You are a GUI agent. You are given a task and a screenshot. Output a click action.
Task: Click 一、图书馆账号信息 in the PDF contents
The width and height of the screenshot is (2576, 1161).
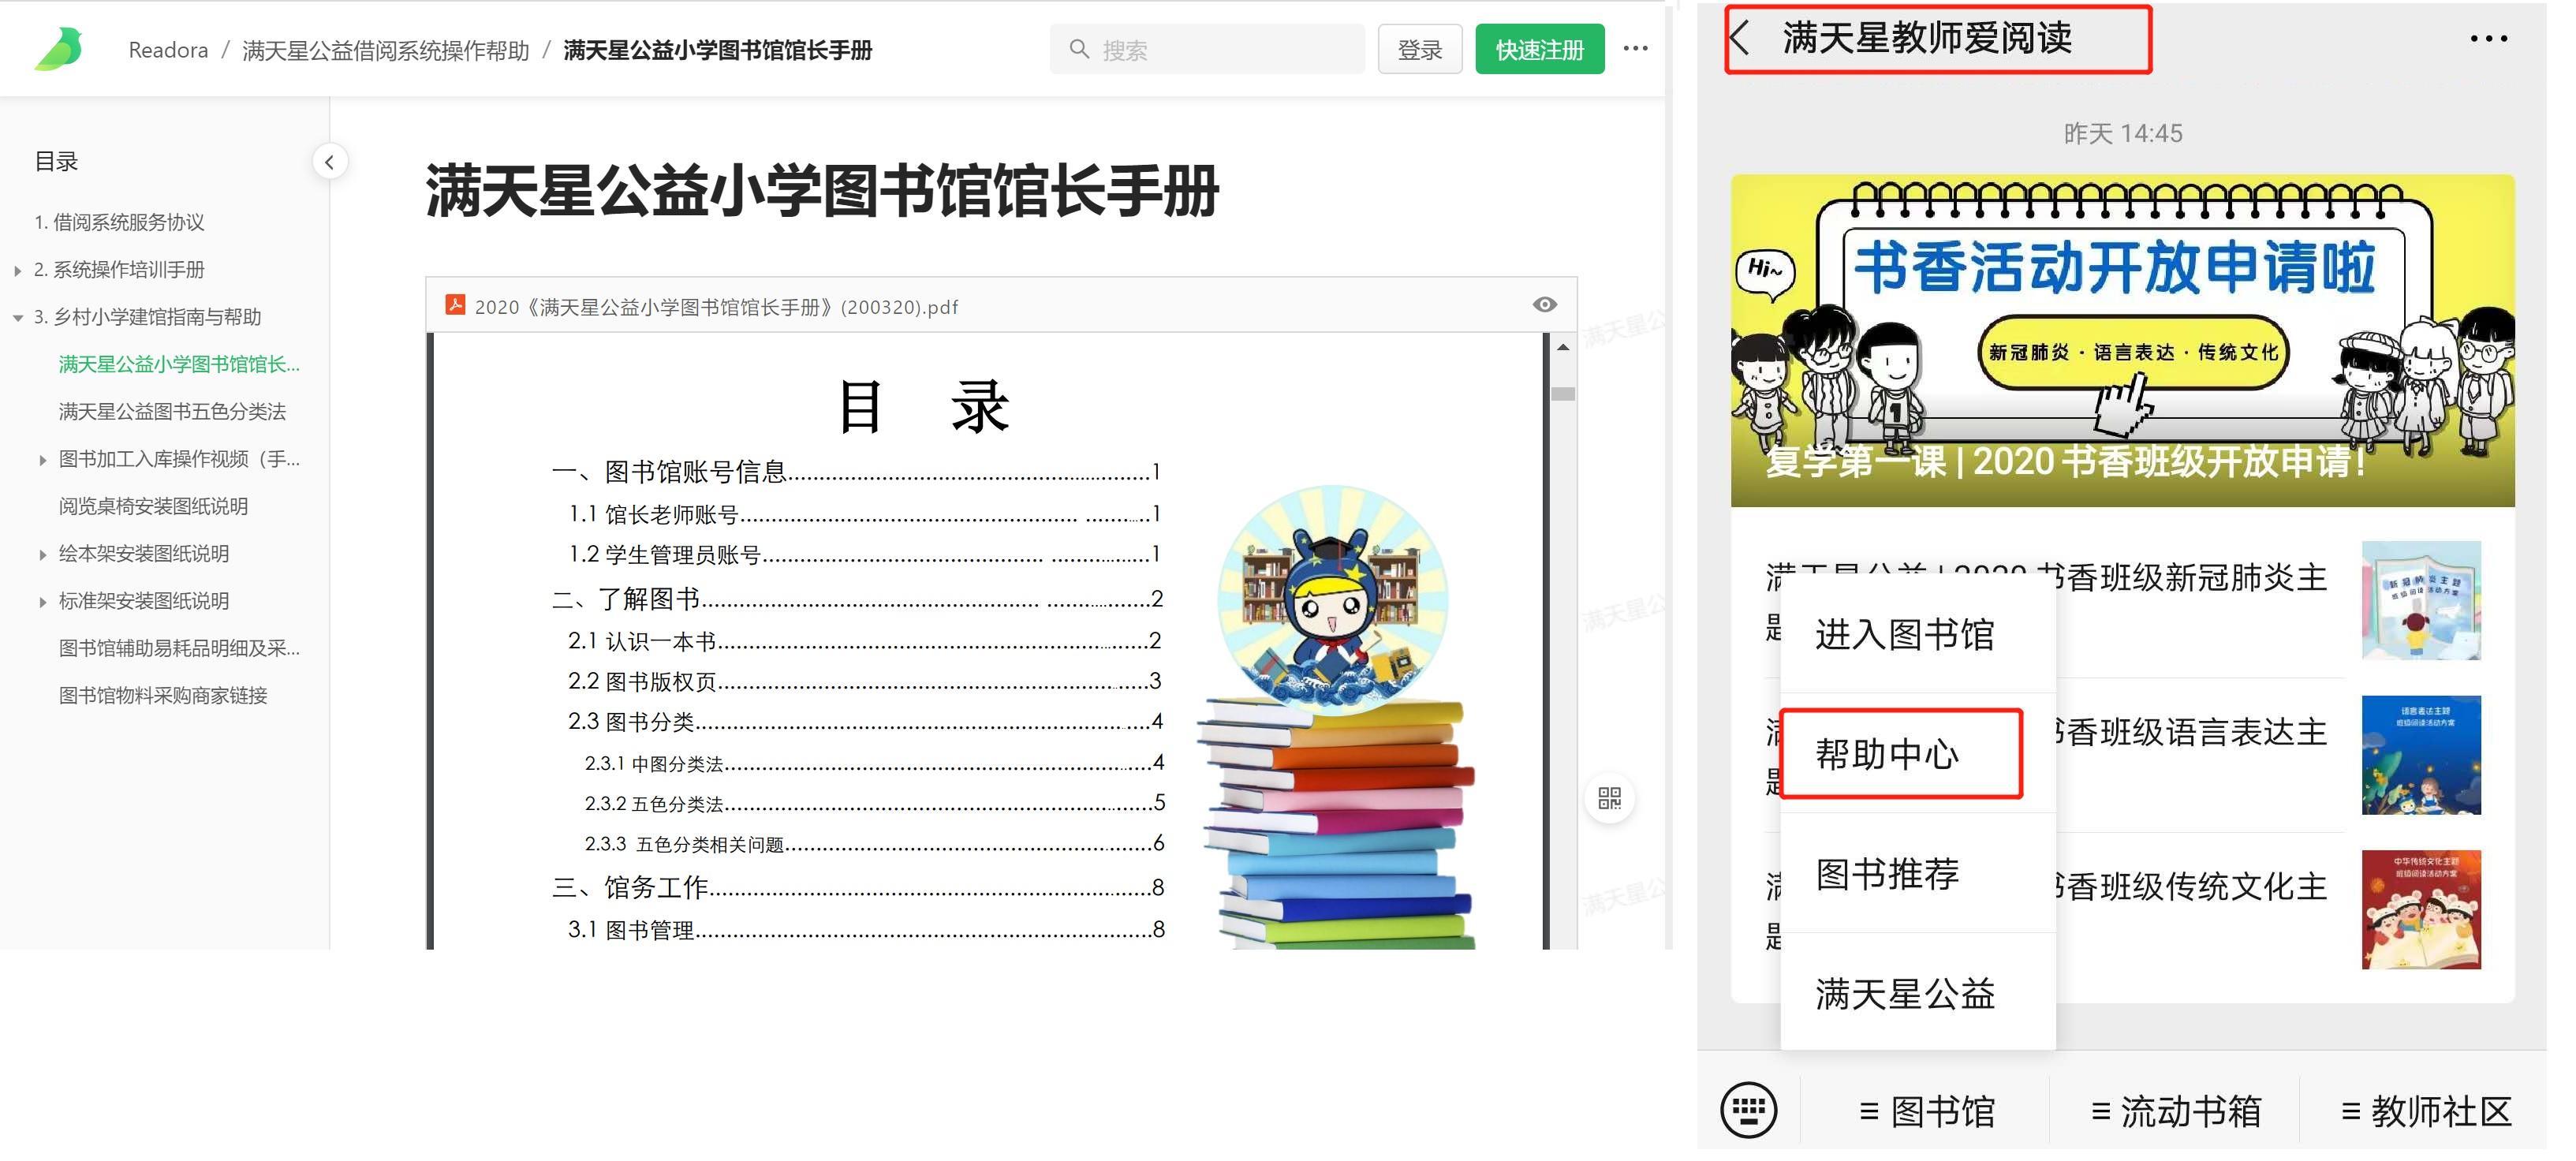coord(856,471)
